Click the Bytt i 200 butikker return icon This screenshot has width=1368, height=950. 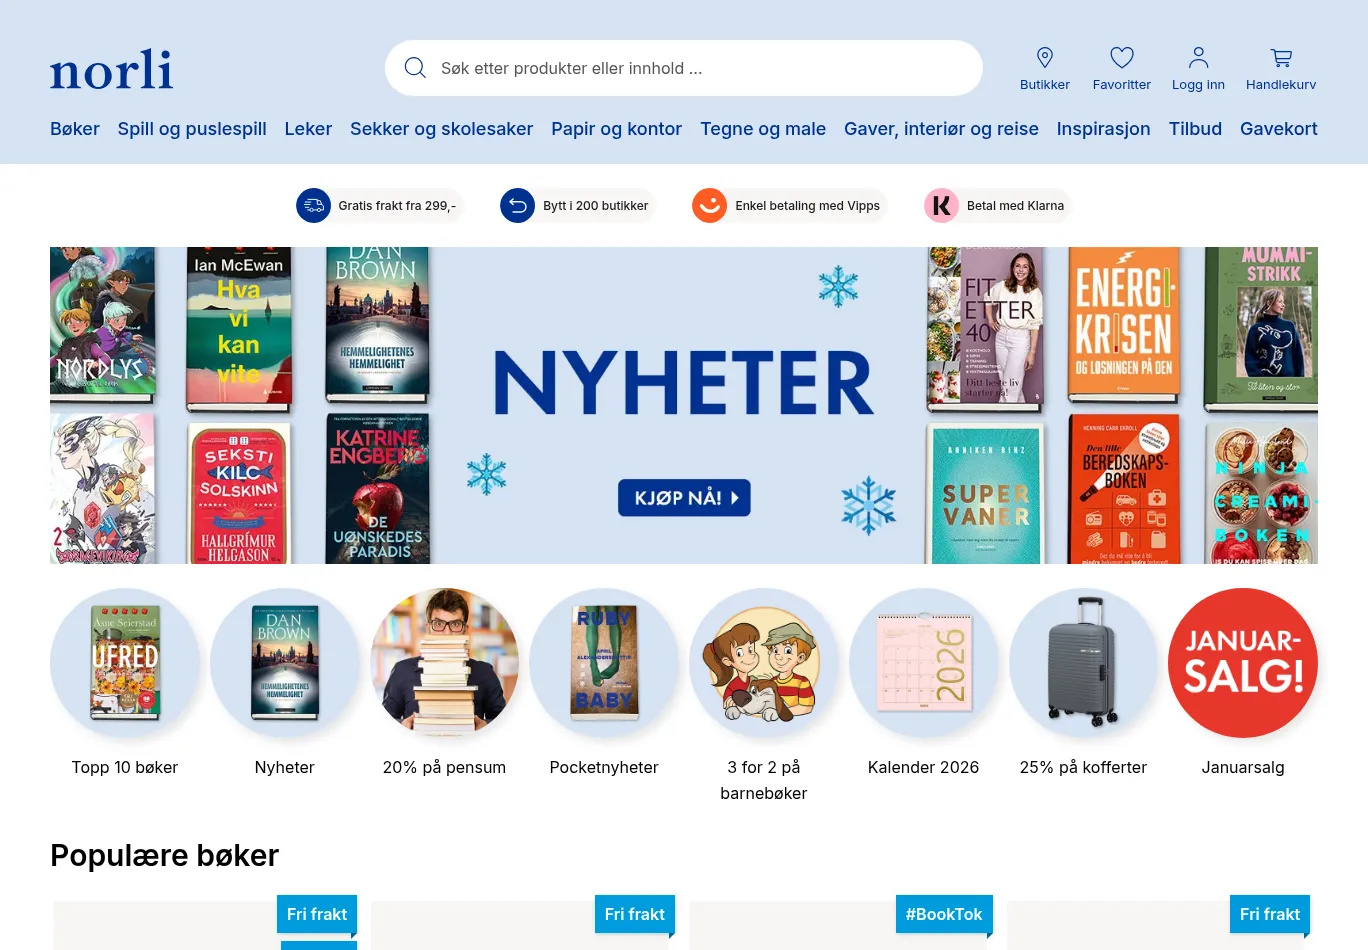coord(517,206)
